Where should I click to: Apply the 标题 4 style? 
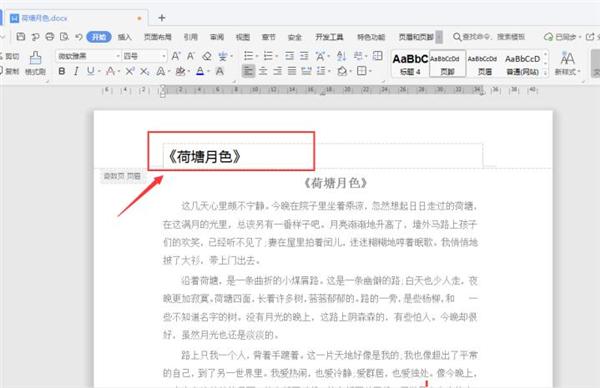(410, 64)
